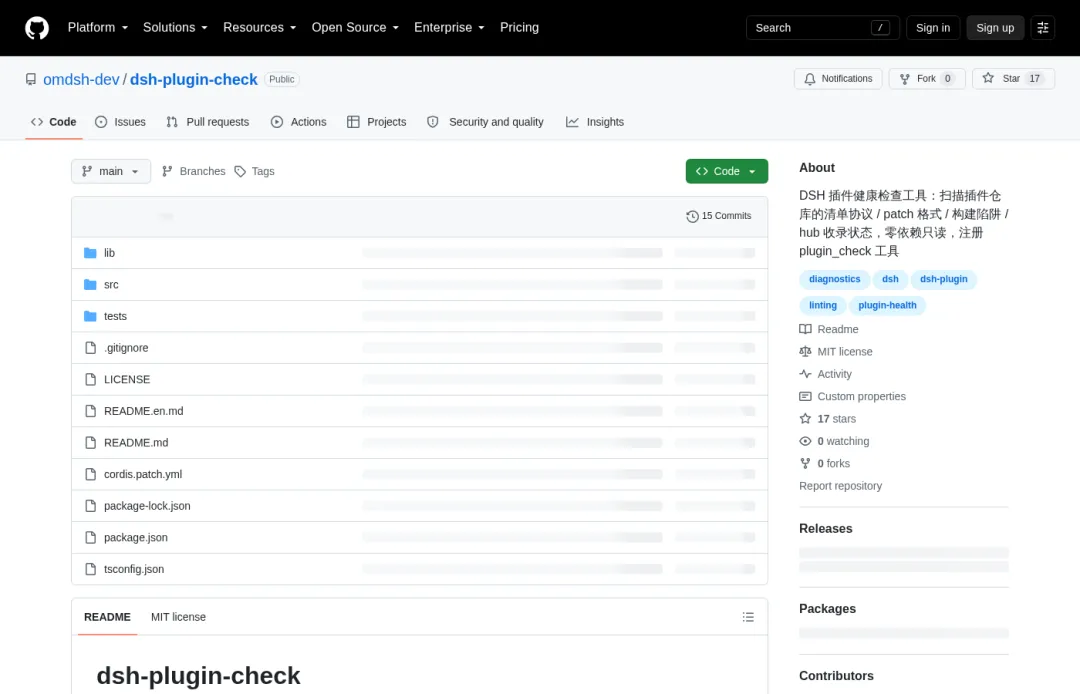Open the tsconfig.json file

(134, 569)
